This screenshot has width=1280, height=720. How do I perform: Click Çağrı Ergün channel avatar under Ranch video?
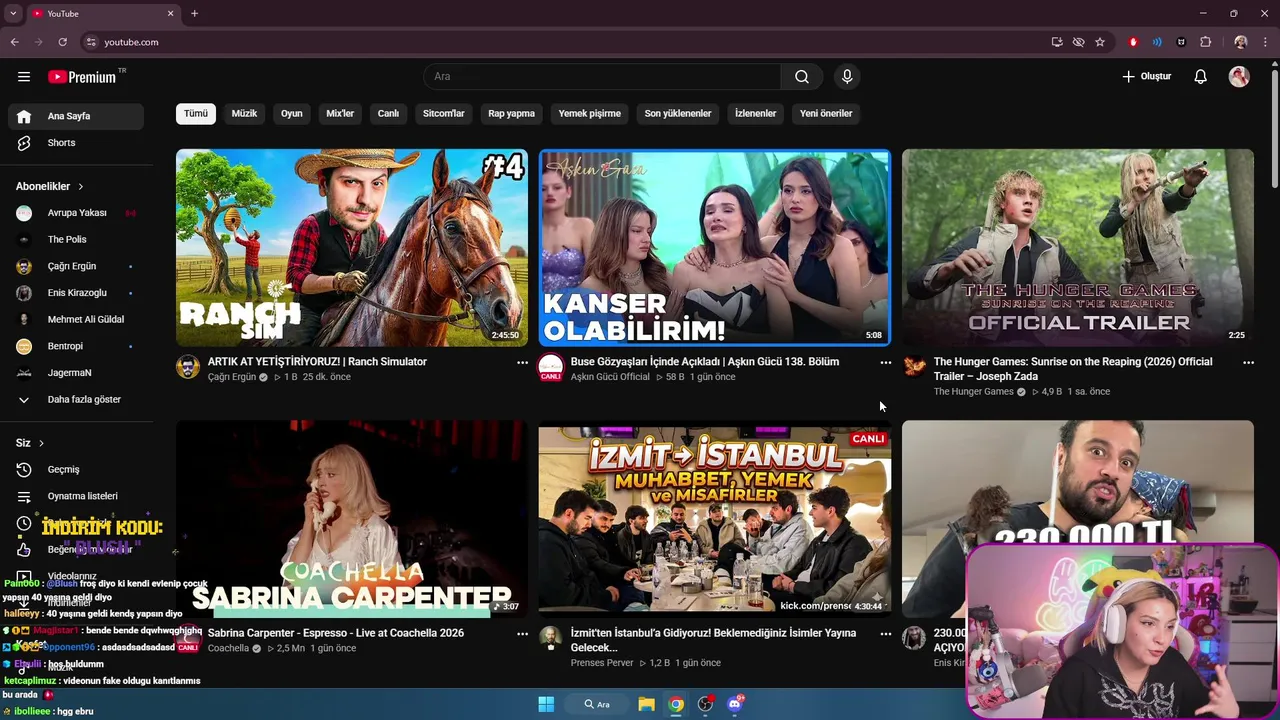tap(188, 367)
